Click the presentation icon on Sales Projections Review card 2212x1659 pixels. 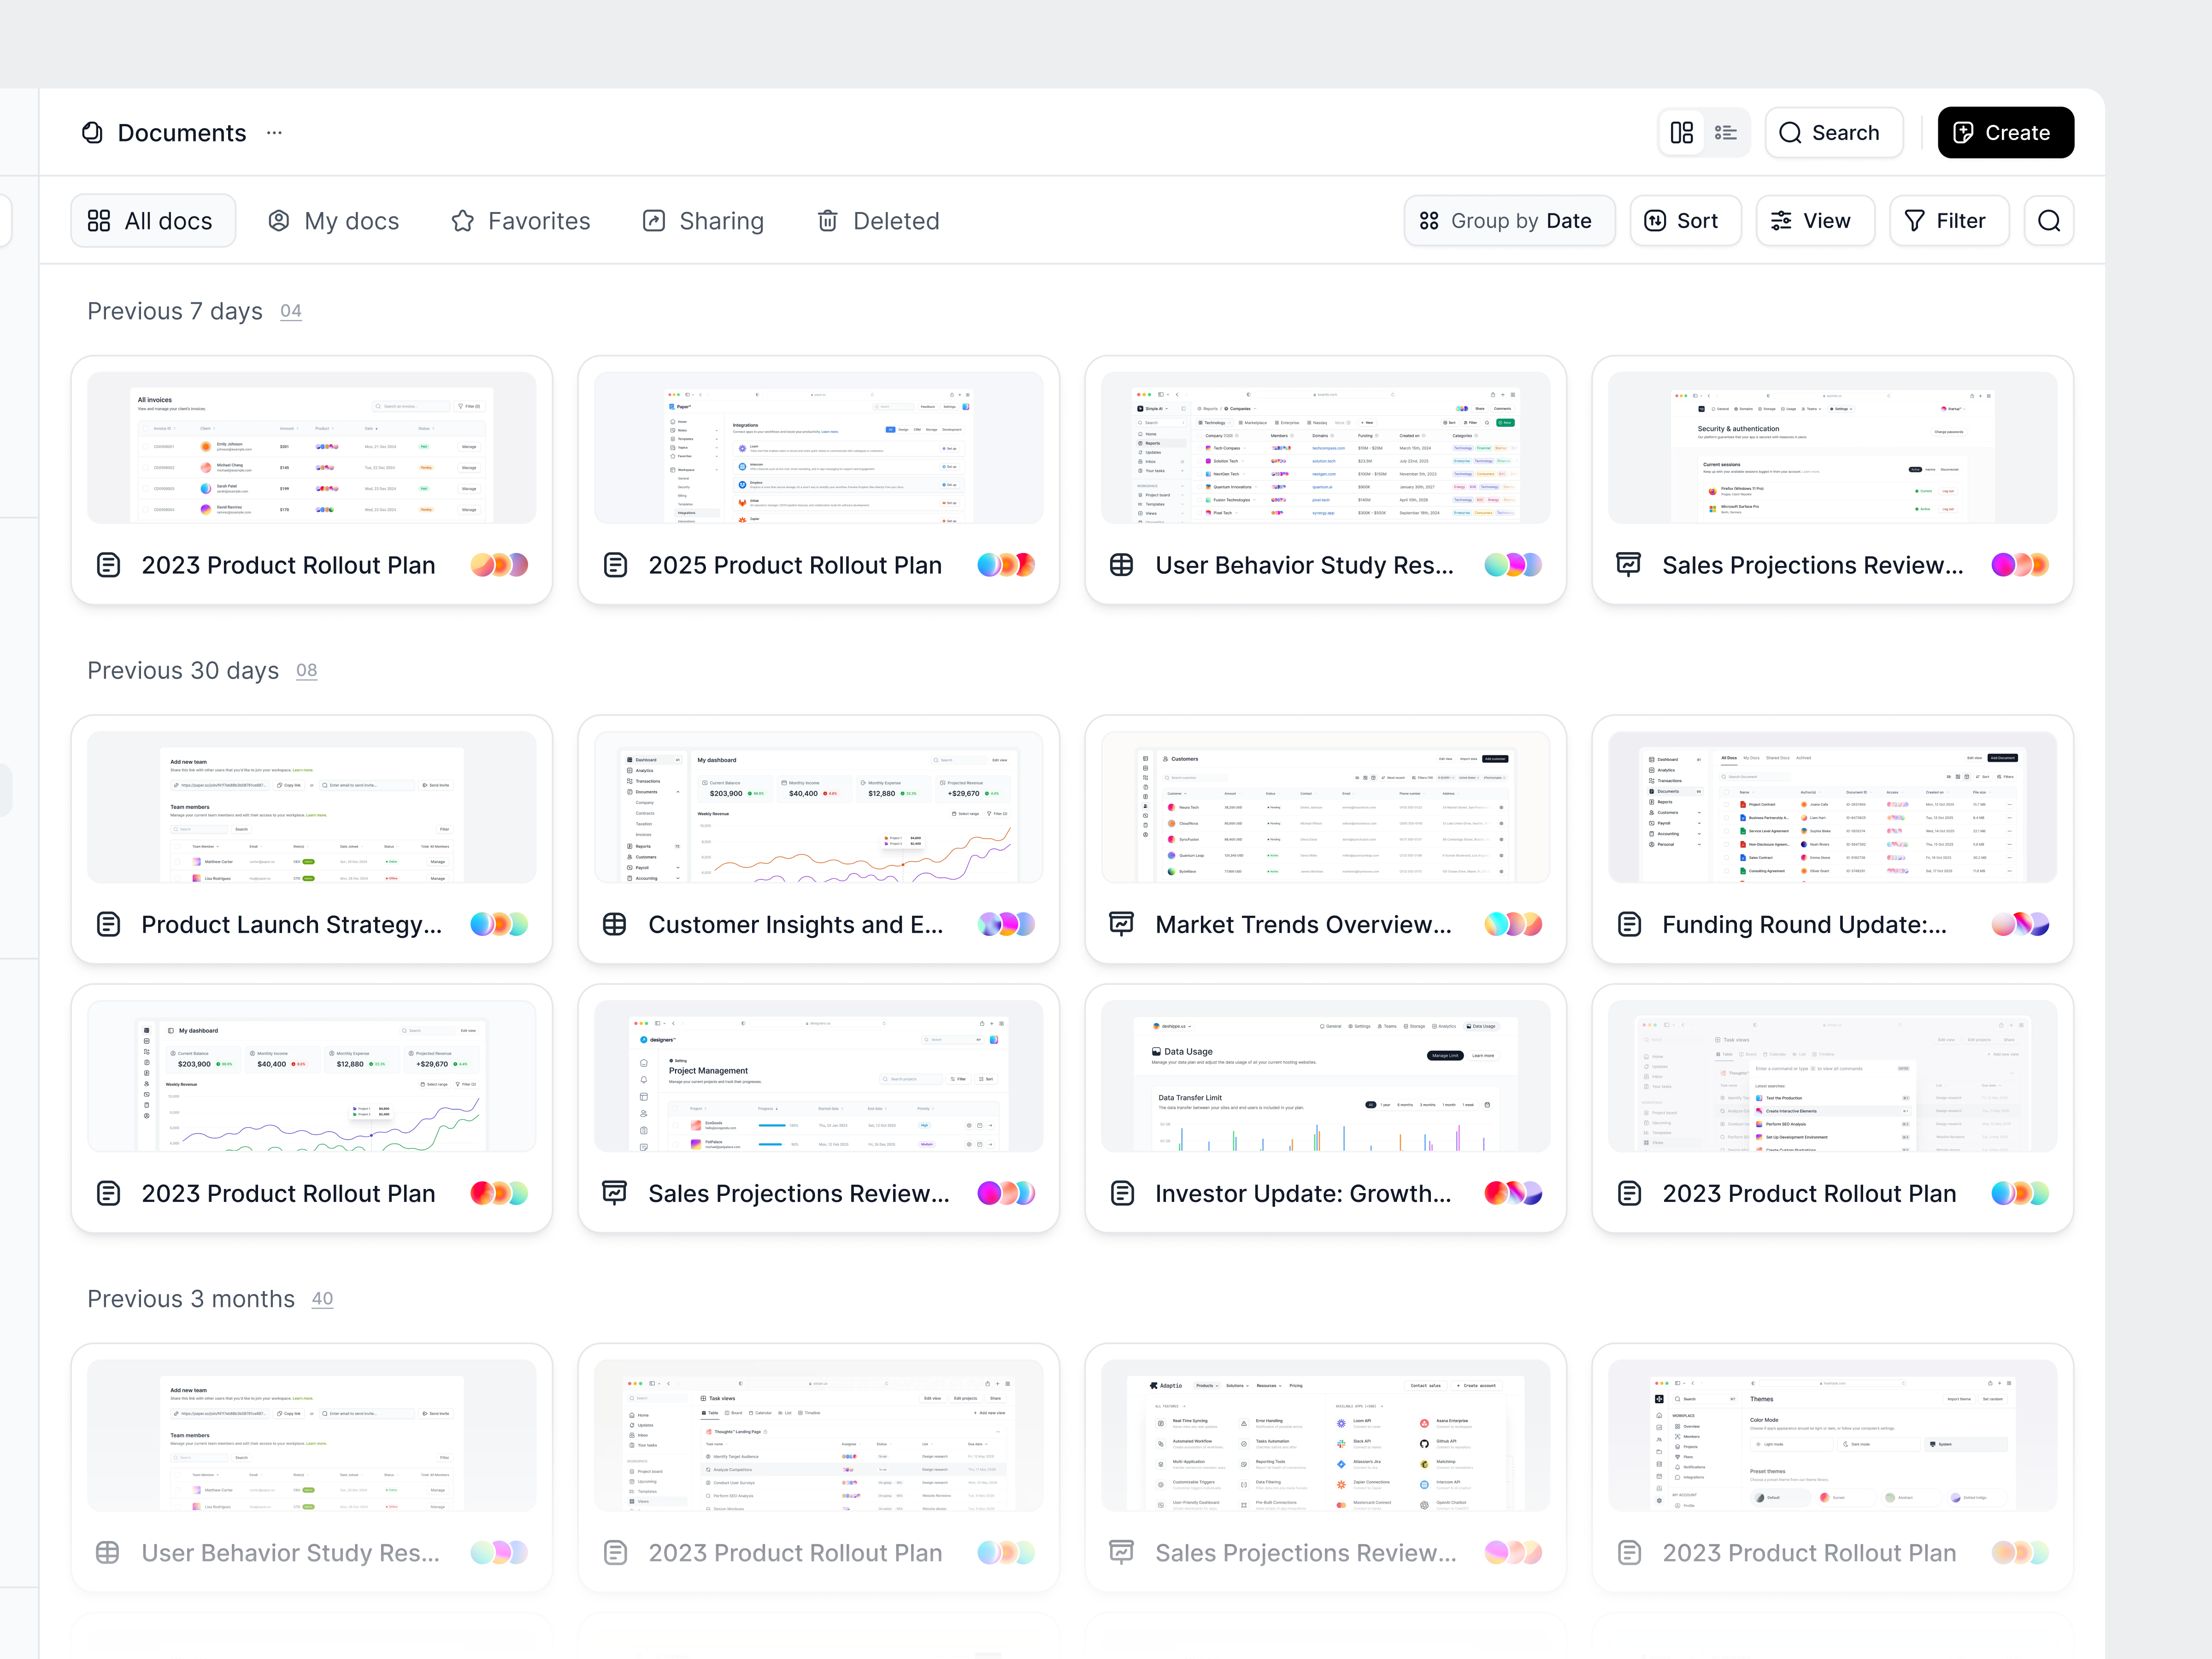click(1628, 564)
